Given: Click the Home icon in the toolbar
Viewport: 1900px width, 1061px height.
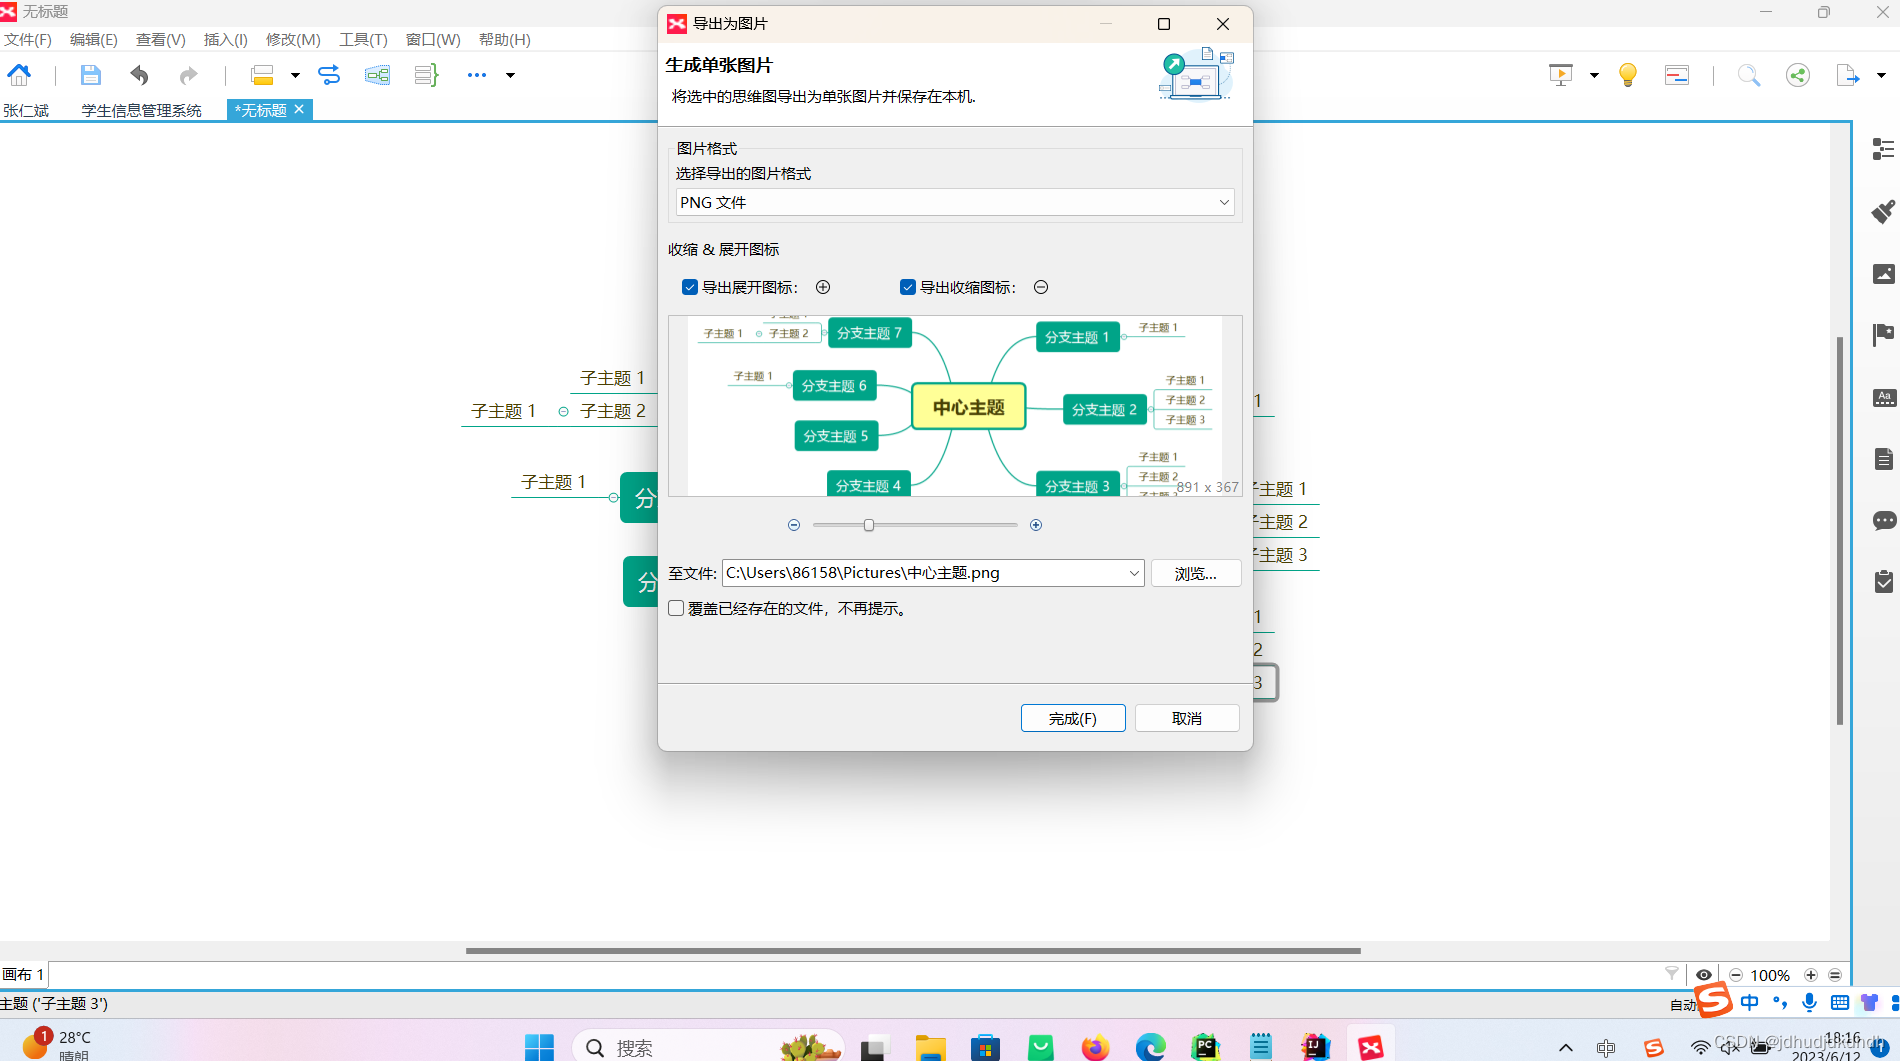Looking at the screenshot, I should tap(18, 75).
